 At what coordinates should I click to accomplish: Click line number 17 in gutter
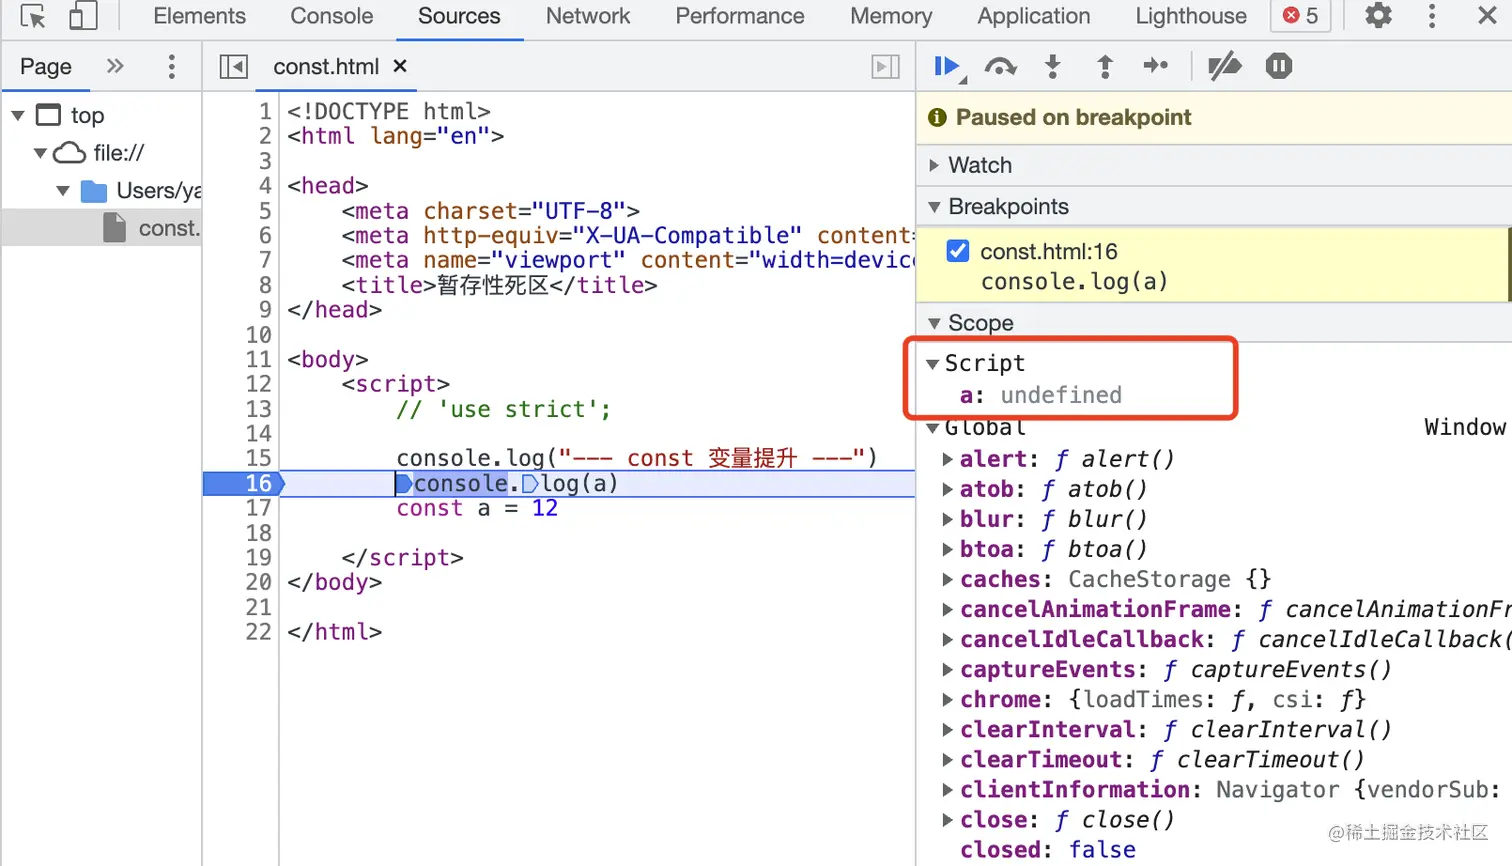258,508
